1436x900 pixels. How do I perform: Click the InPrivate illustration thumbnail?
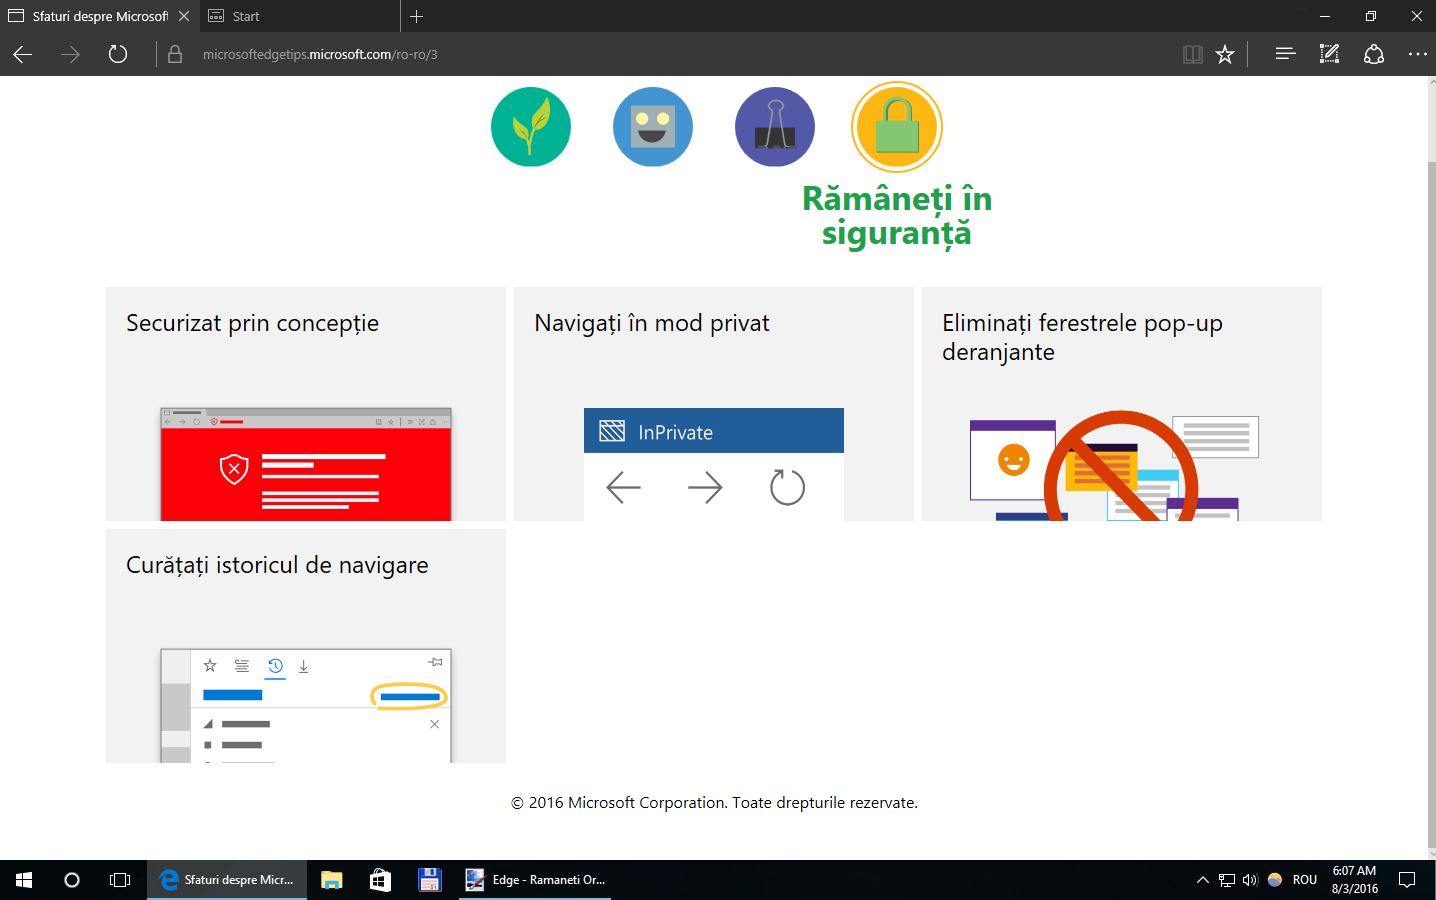714,464
